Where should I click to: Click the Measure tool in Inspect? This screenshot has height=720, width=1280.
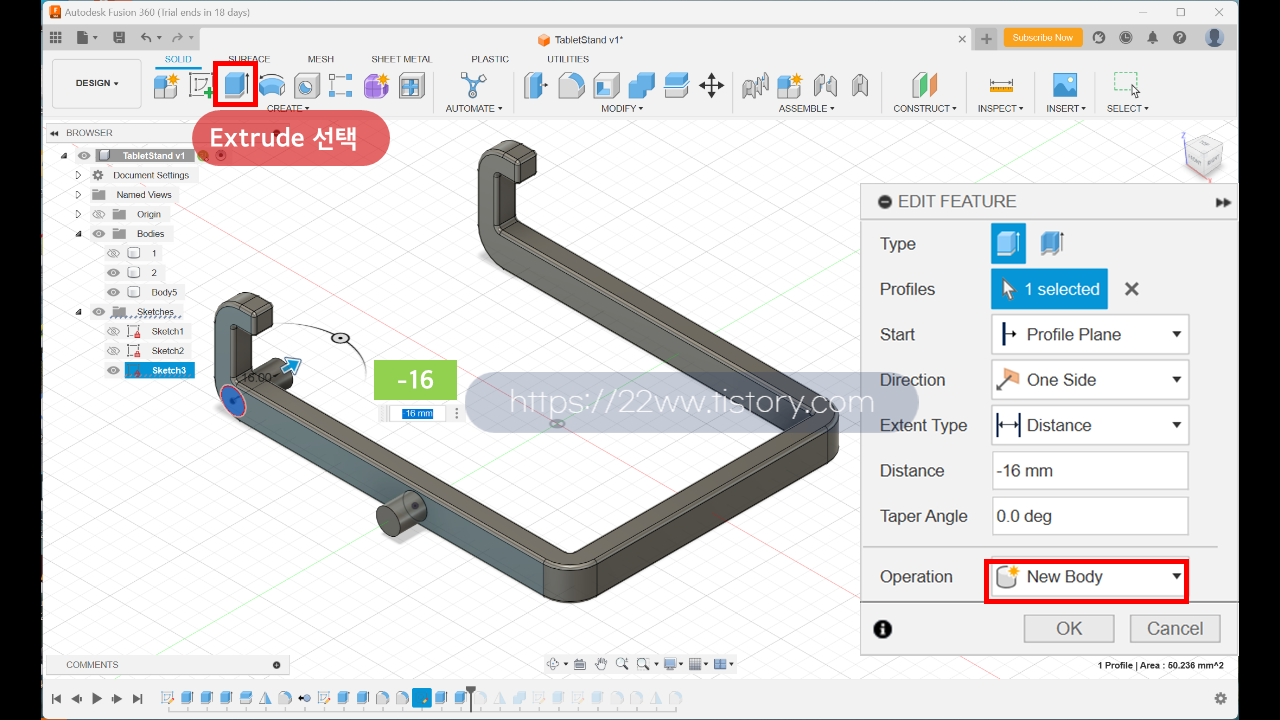click(x=1001, y=86)
